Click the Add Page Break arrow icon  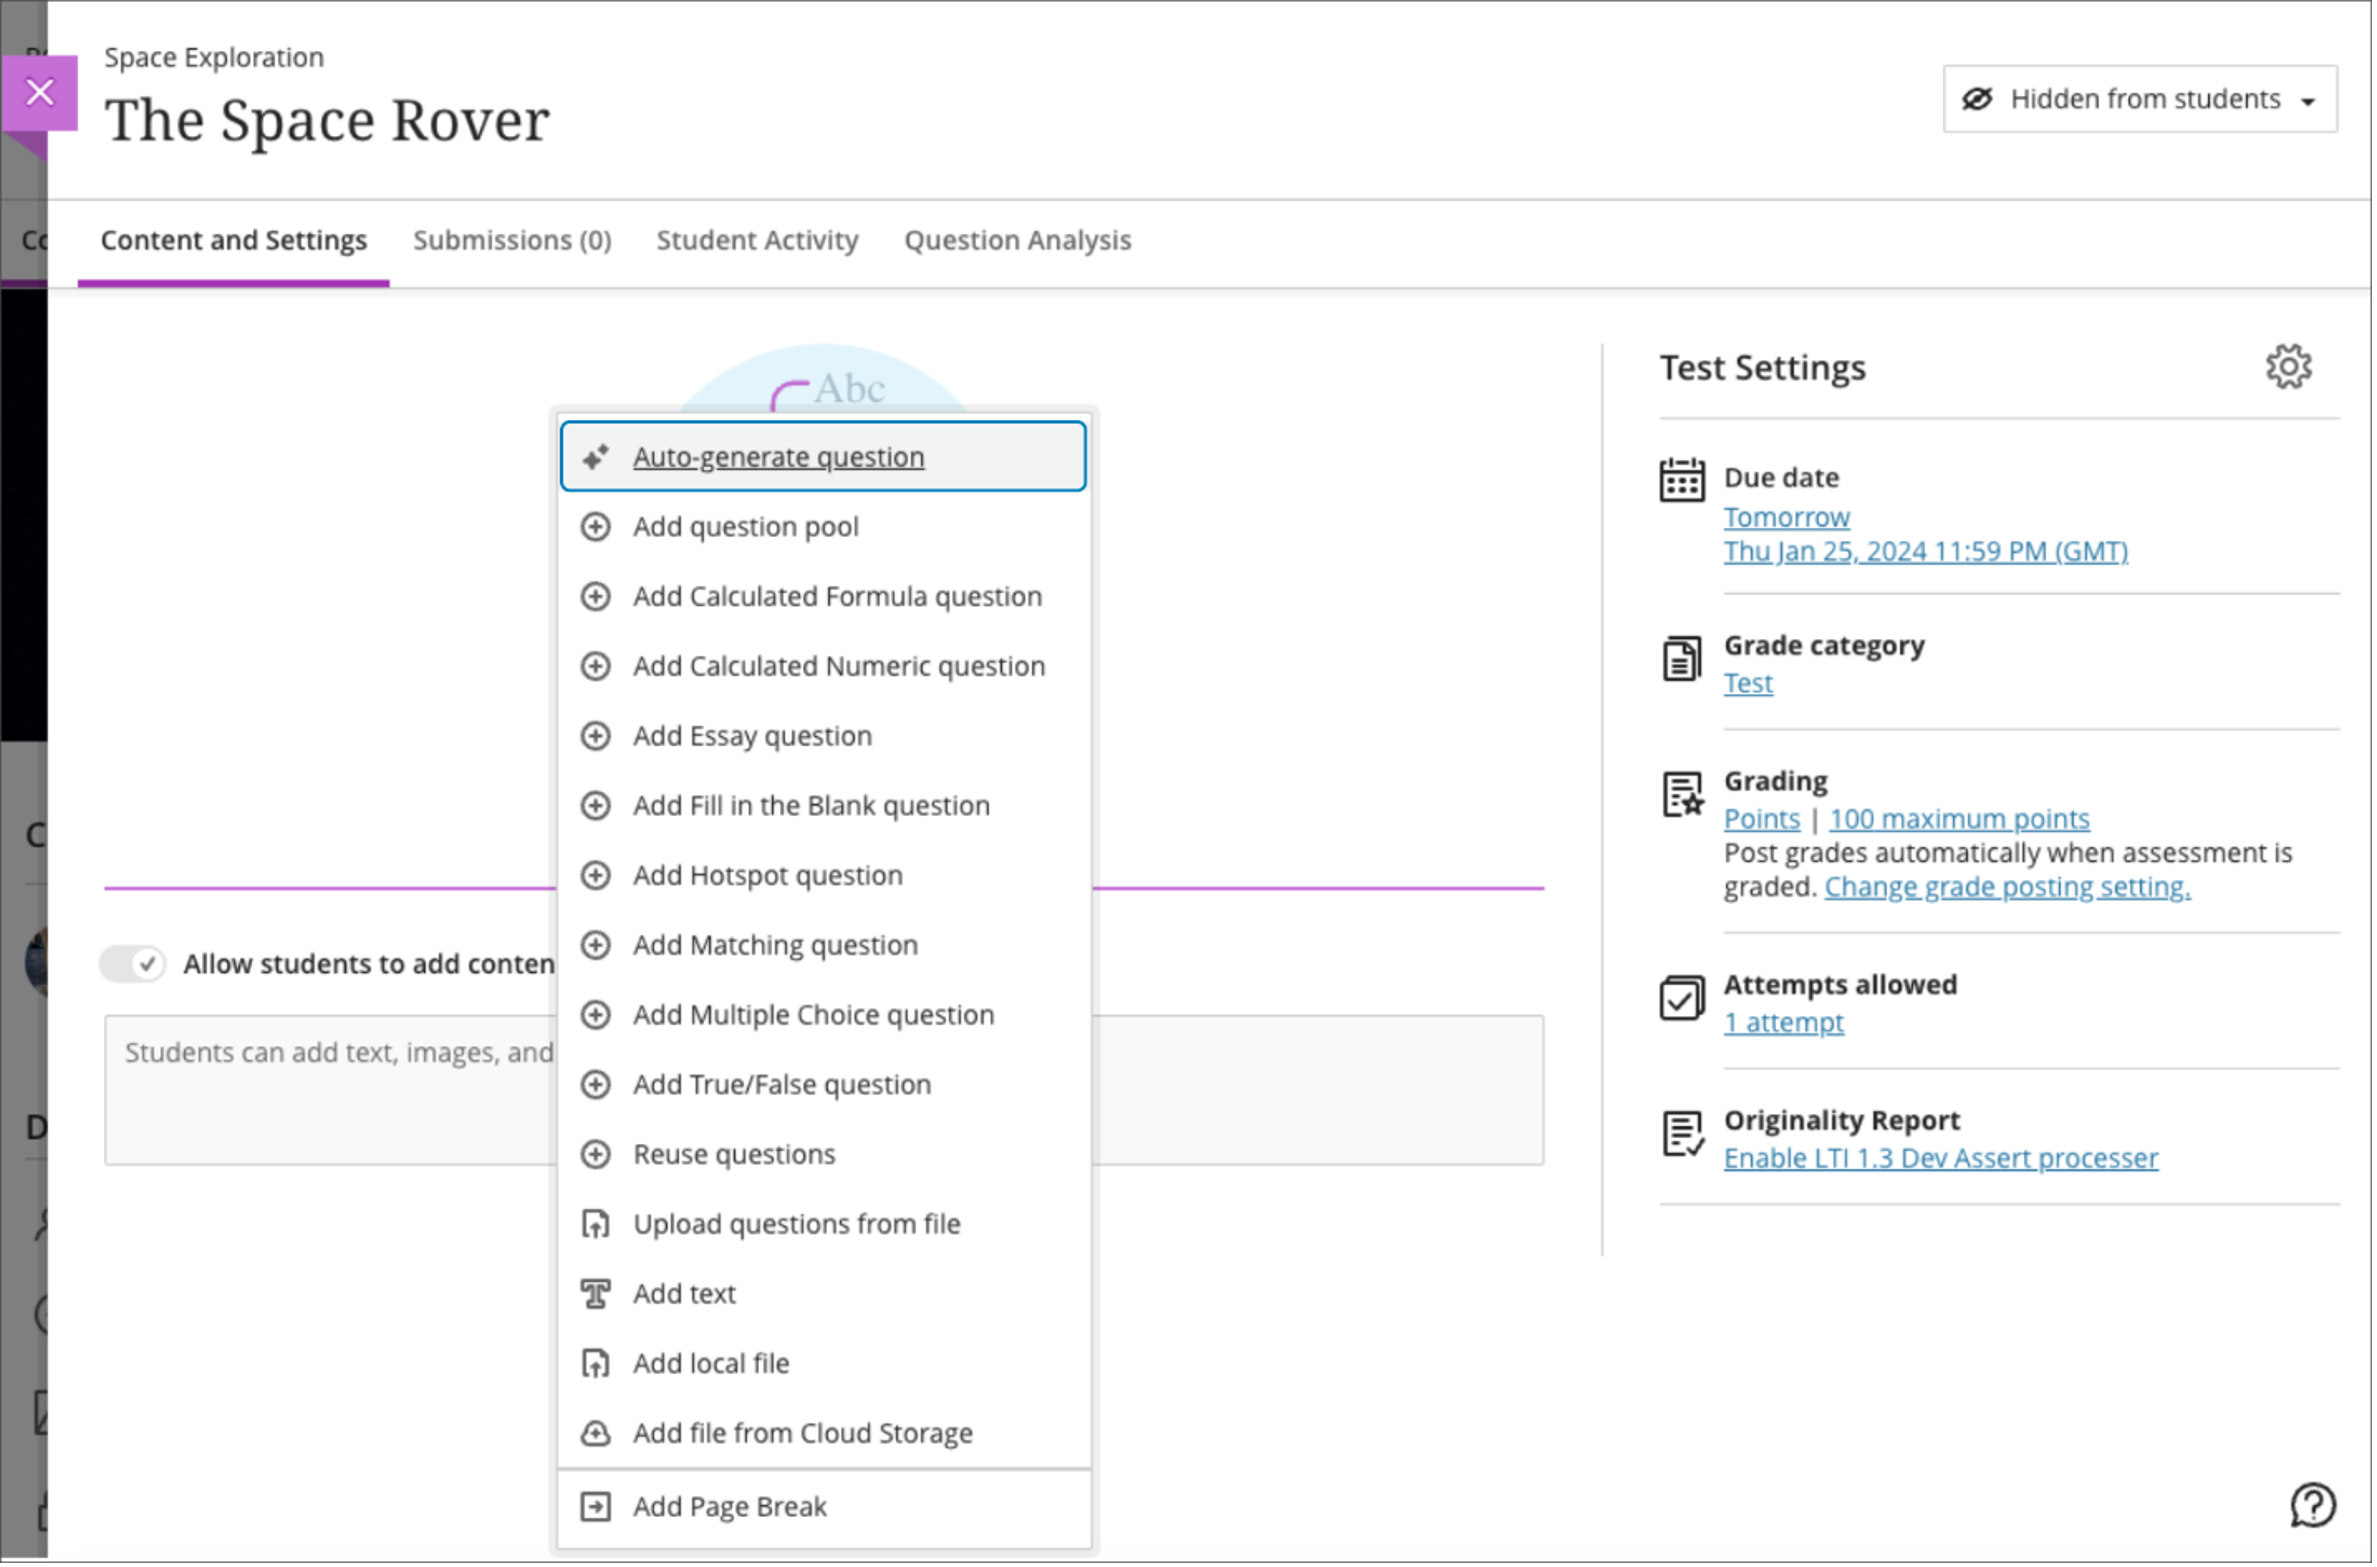coord(596,1506)
